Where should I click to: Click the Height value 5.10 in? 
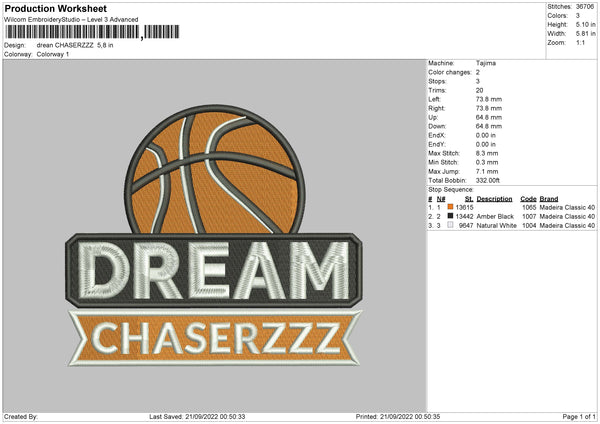pyautogui.click(x=585, y=24)
